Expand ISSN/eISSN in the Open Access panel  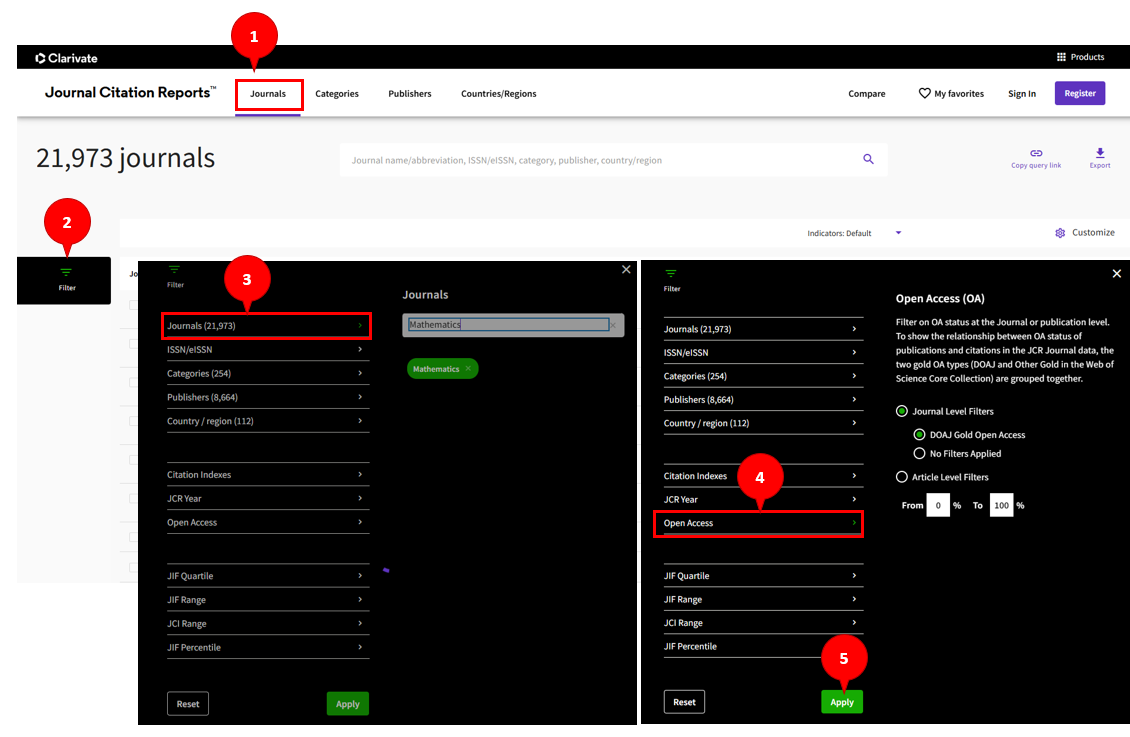[x=763, y=352]
